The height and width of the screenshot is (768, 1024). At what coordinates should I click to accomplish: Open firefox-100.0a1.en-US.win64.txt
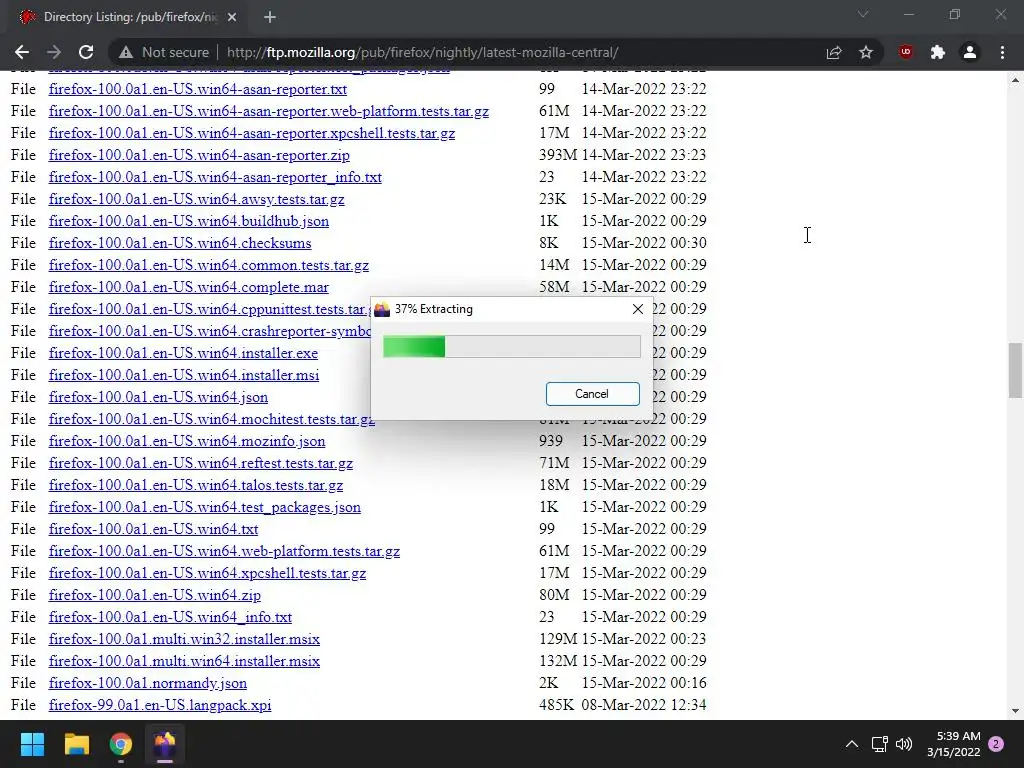(x=153, y=530)
